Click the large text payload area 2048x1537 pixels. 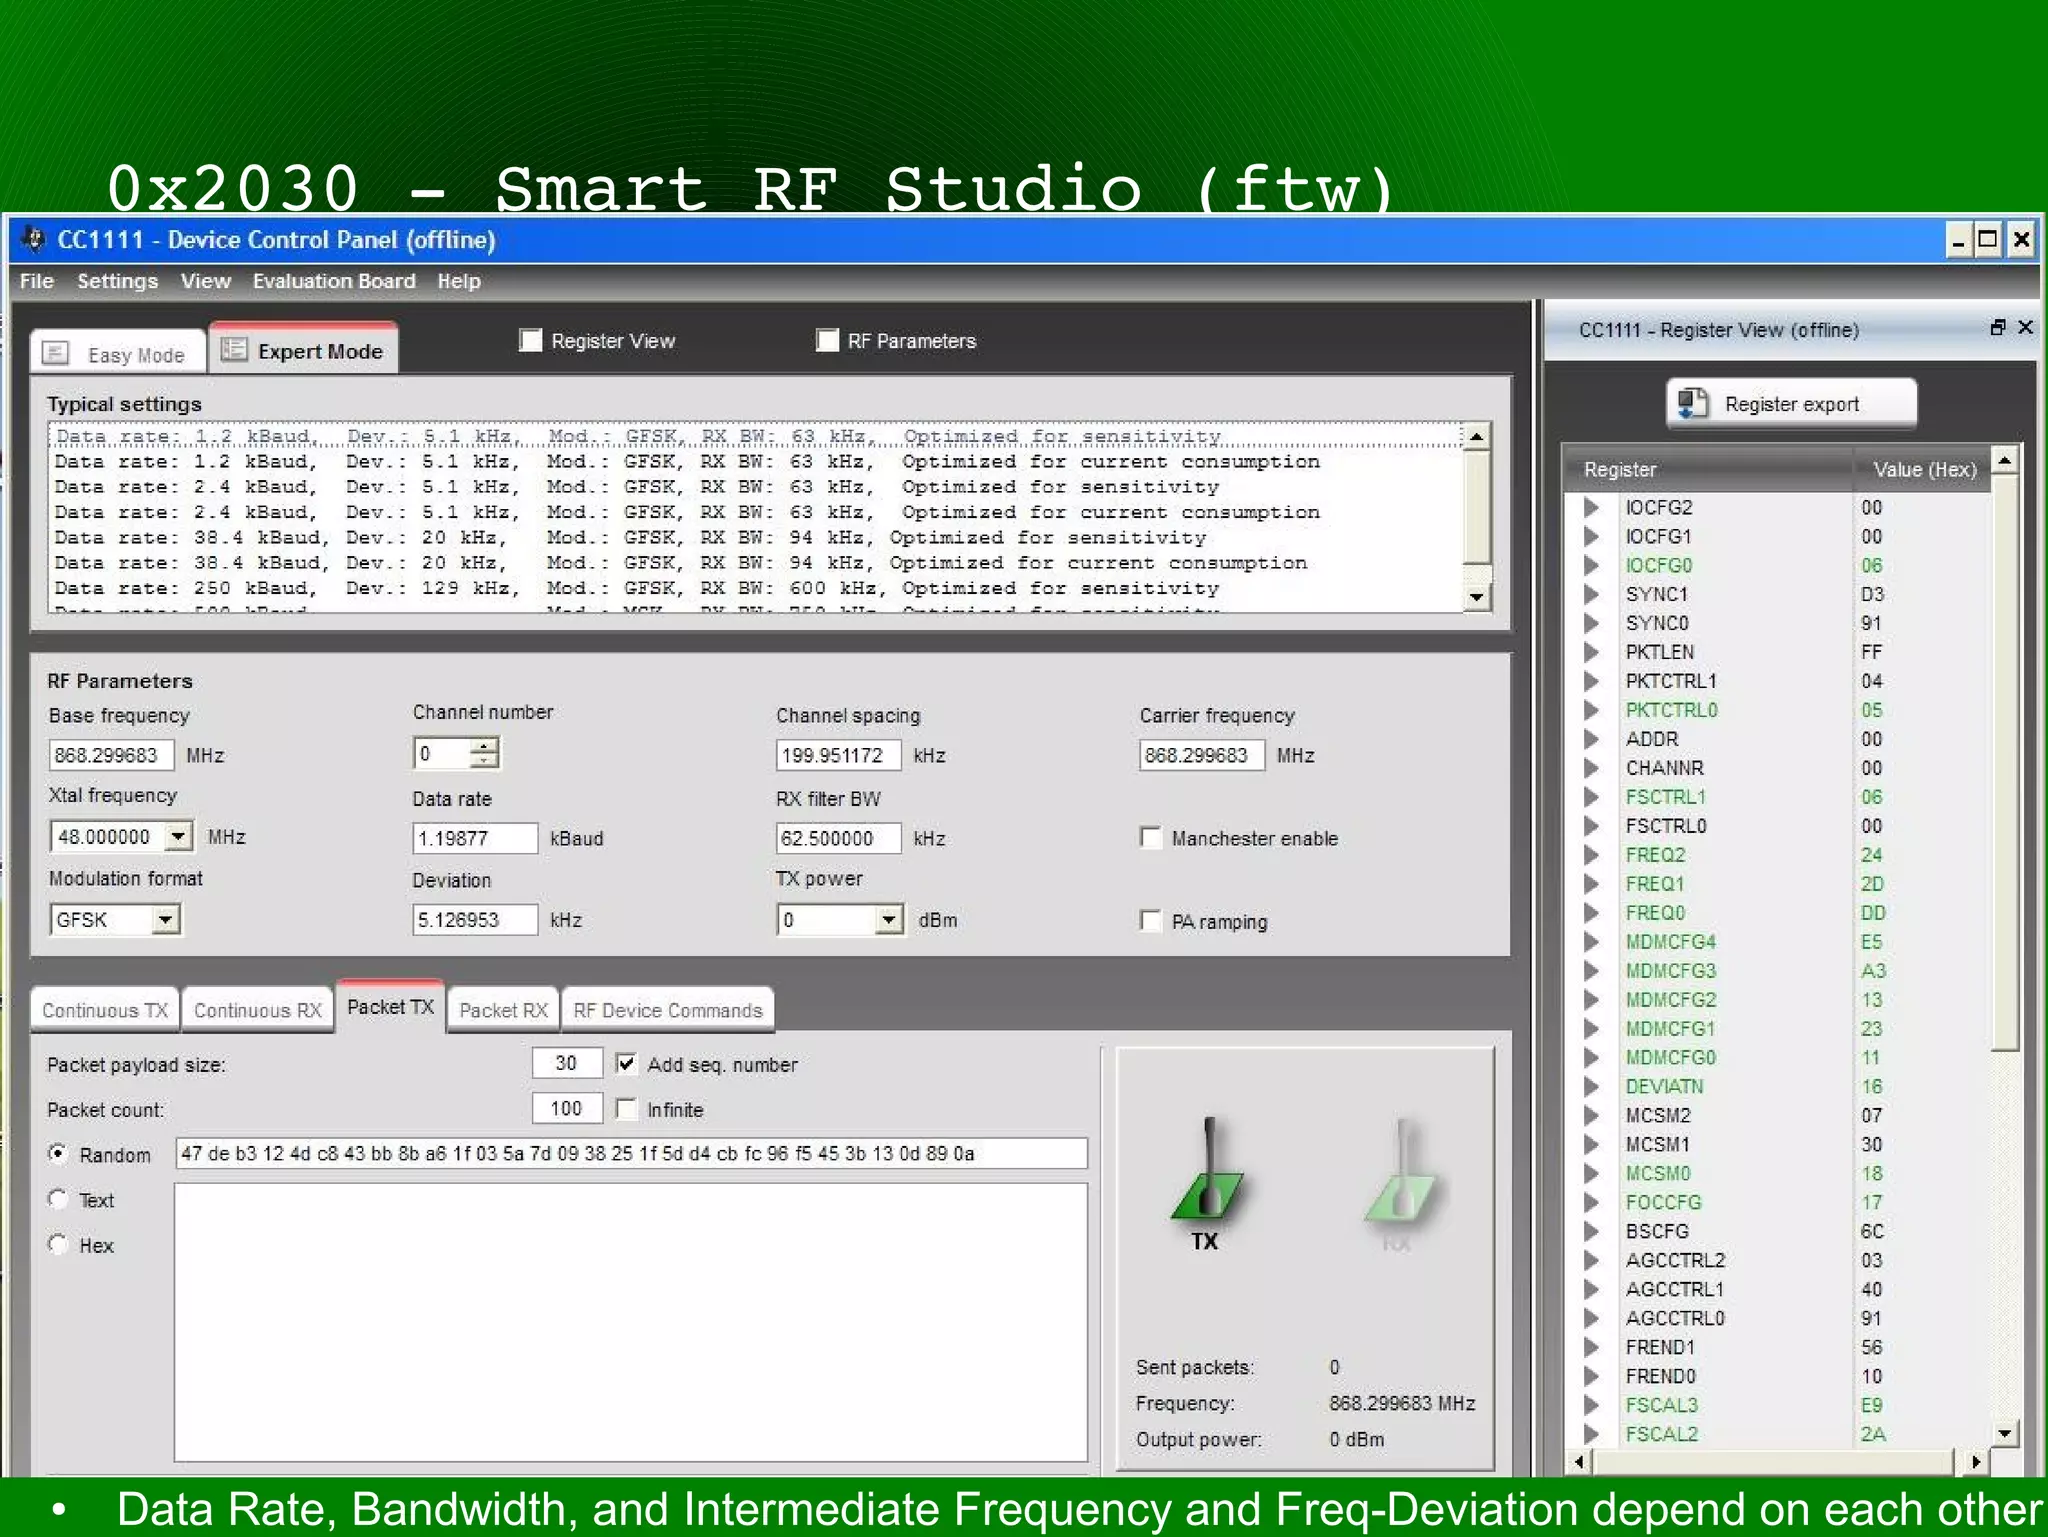pyautogui.click(x=631, y=1322)
